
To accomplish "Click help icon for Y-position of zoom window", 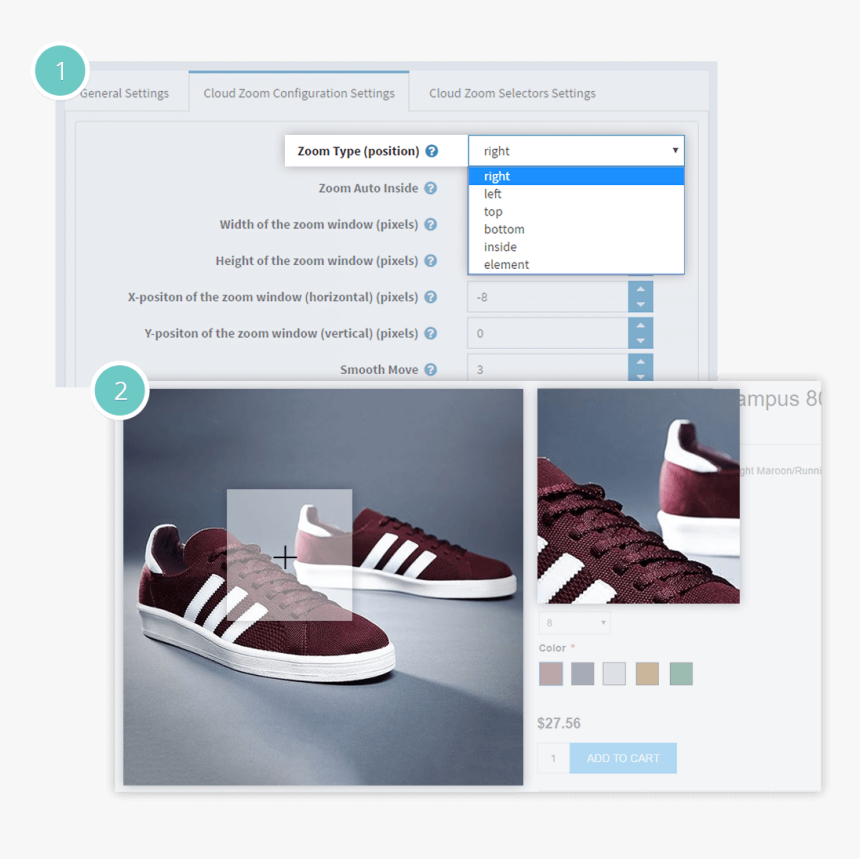I will click(430, 333).
